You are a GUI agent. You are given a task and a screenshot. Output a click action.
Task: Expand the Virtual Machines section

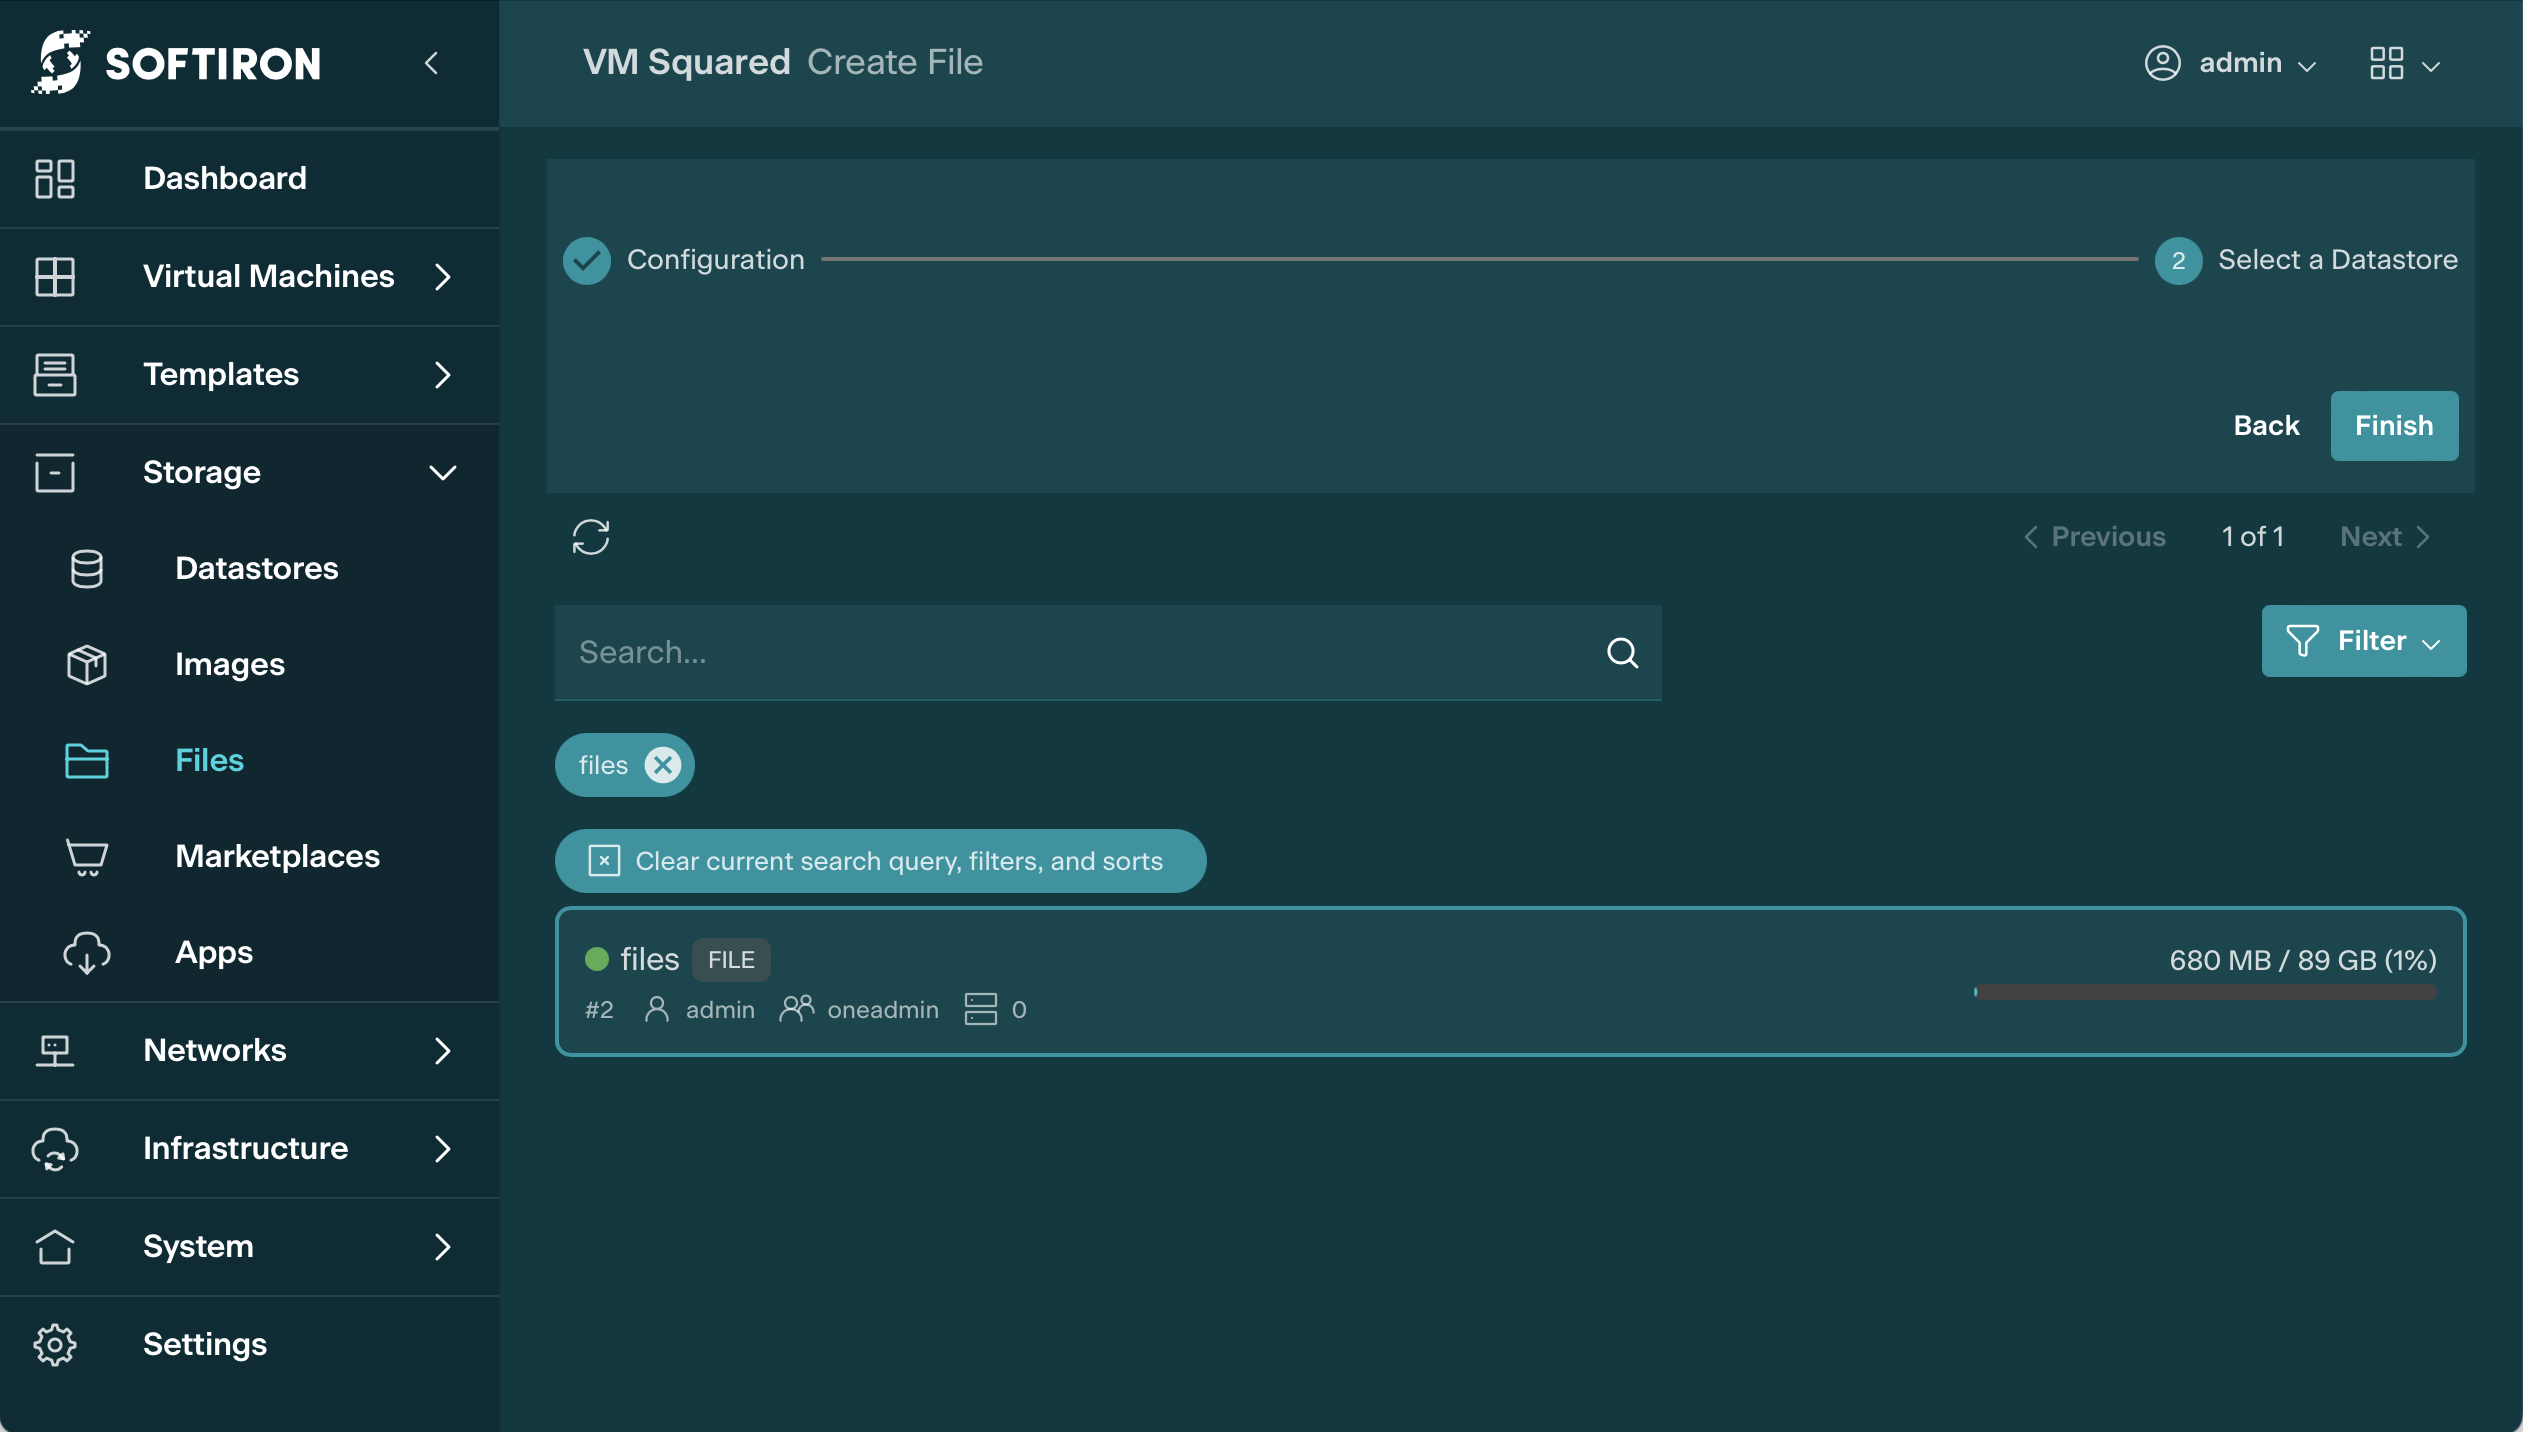pos(268,276)
